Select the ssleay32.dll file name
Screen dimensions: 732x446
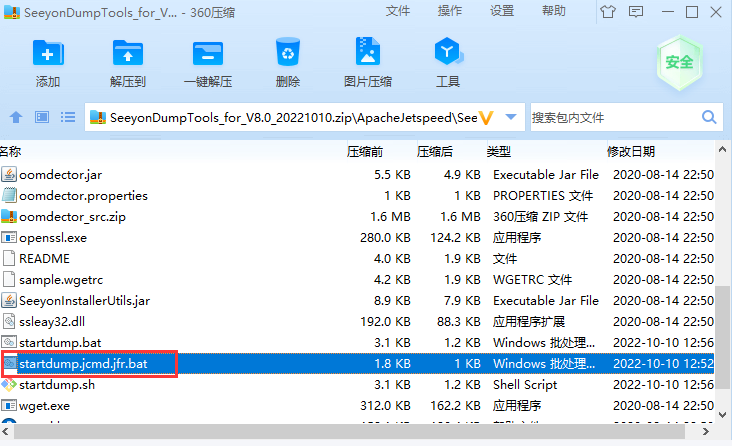tap(52, 322)
